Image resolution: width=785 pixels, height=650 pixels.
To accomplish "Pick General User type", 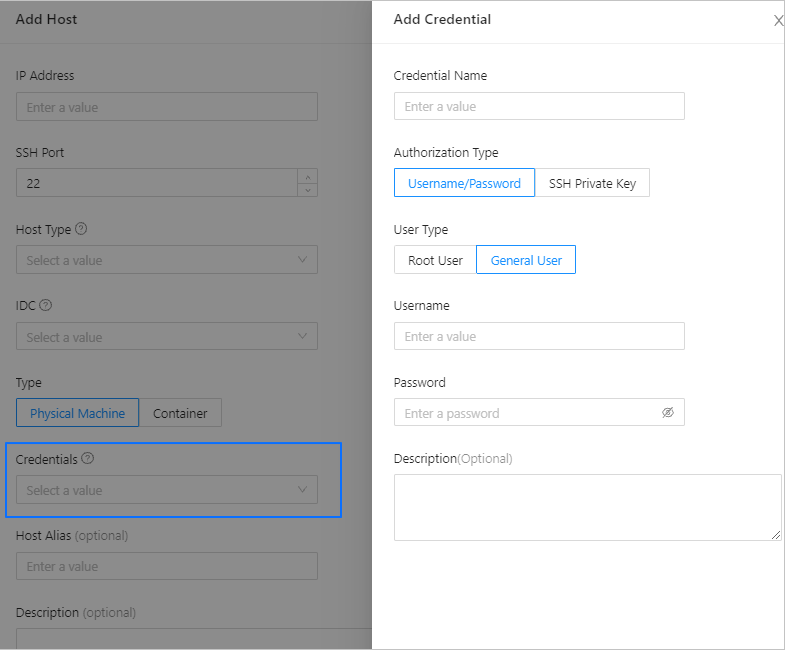I will 526,260.
